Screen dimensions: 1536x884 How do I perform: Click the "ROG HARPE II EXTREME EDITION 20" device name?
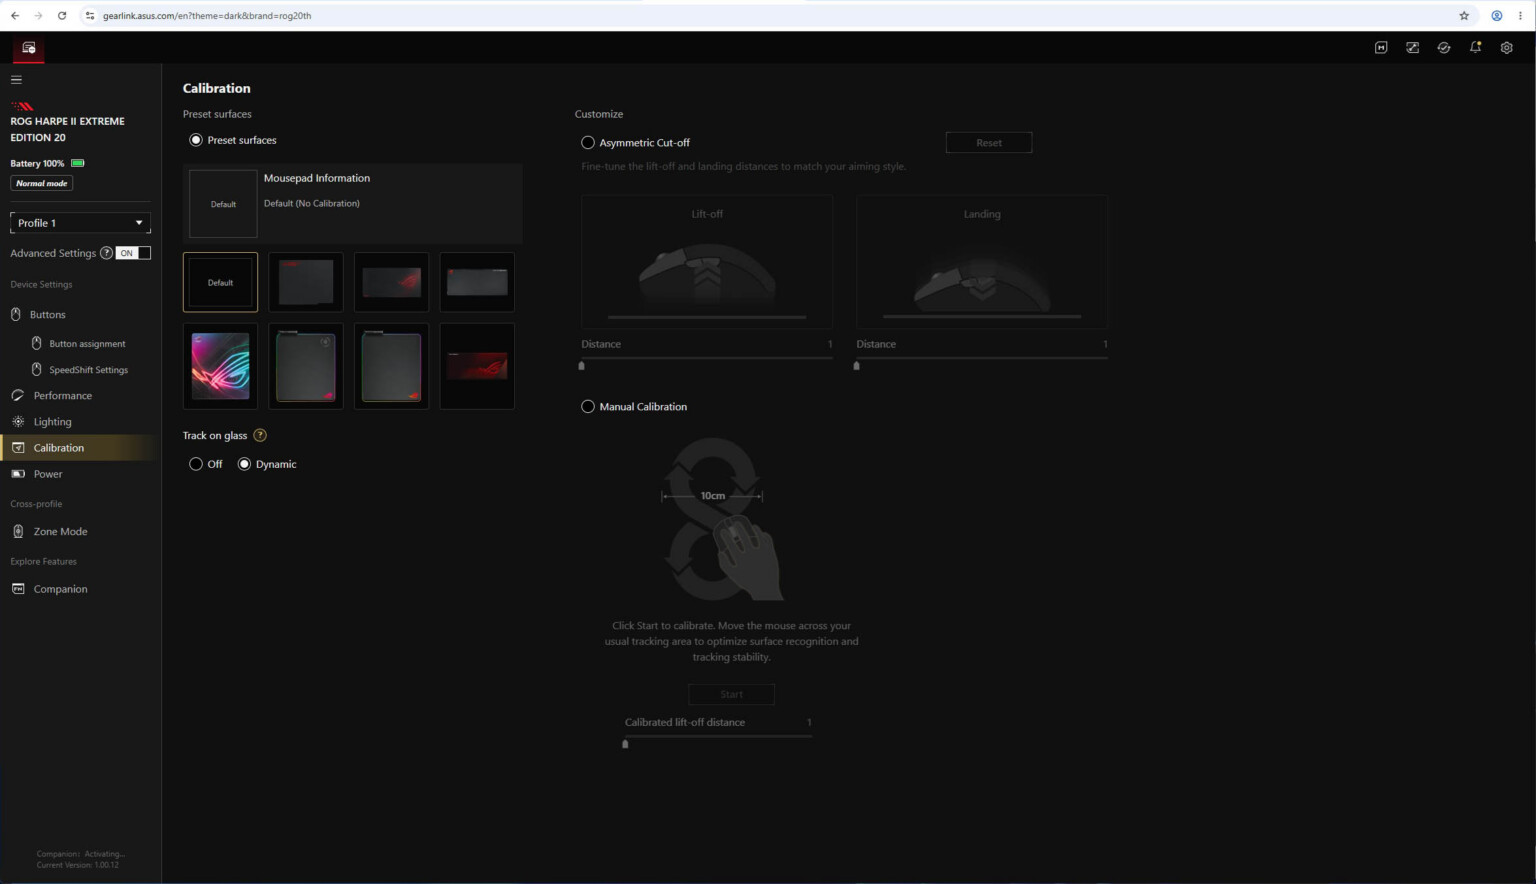pyautogui.click(x=68, y=129)
